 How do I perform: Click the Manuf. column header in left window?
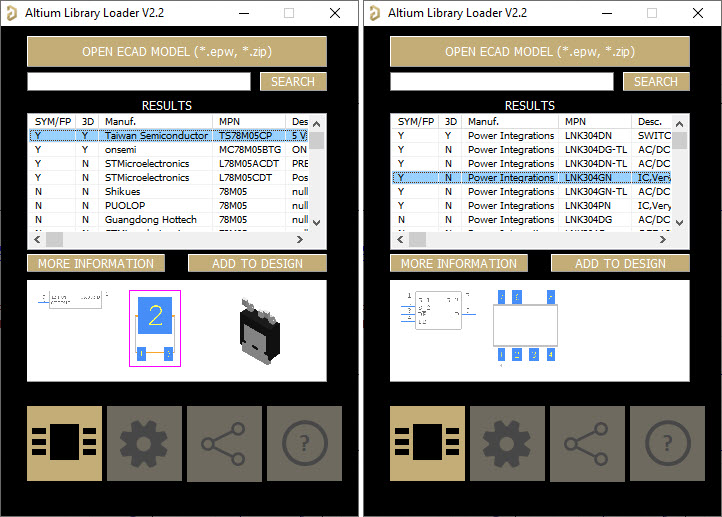point(156,122)
